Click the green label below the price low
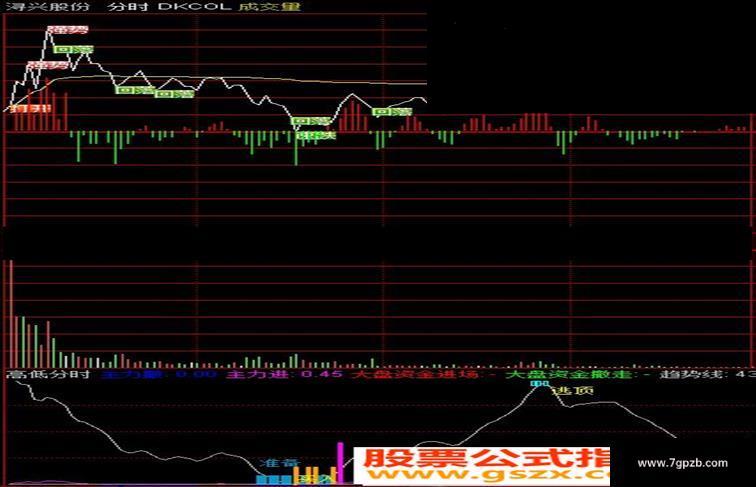The image size is (756, 487). tap(316, 135)
